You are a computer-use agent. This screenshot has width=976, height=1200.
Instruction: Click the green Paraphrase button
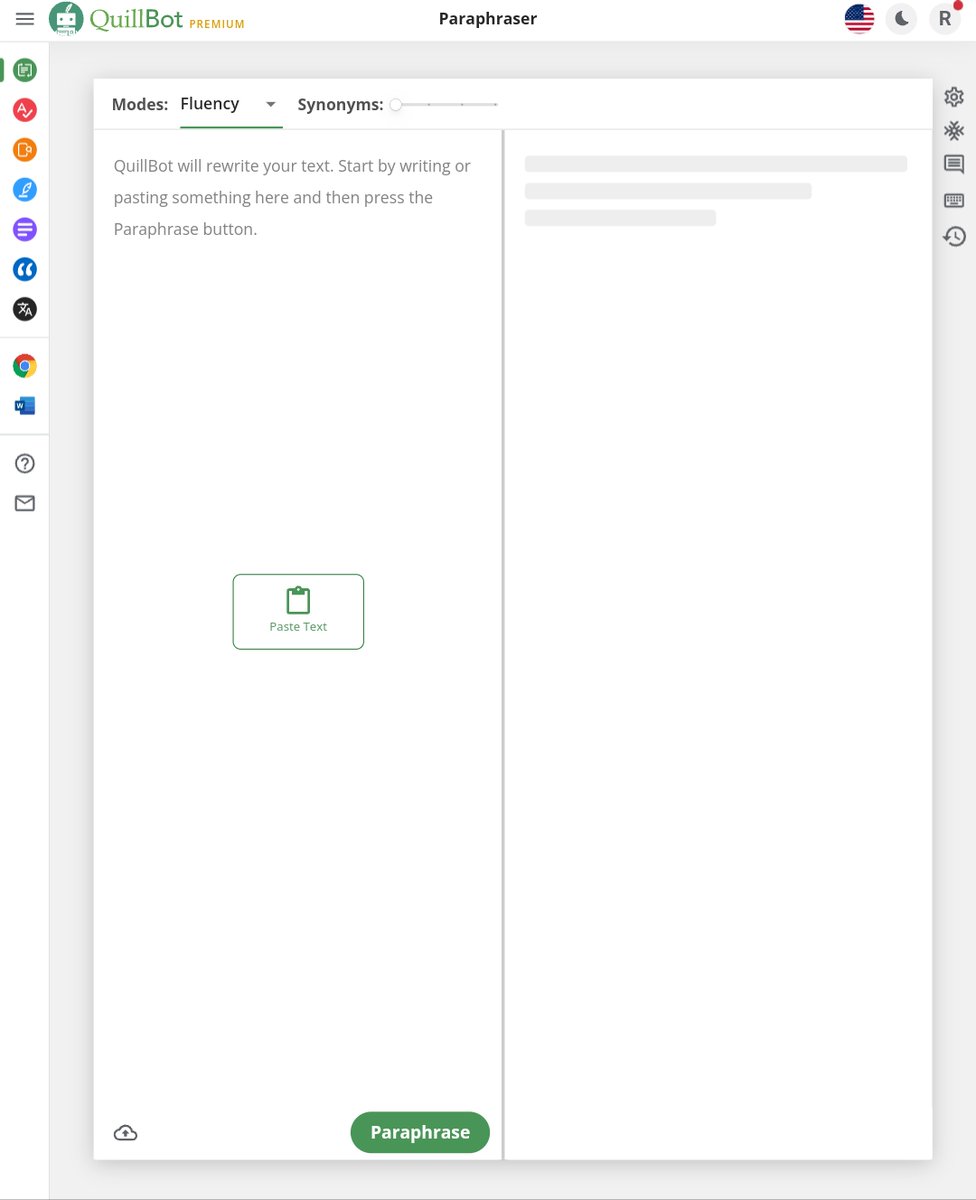[420, 1132]
